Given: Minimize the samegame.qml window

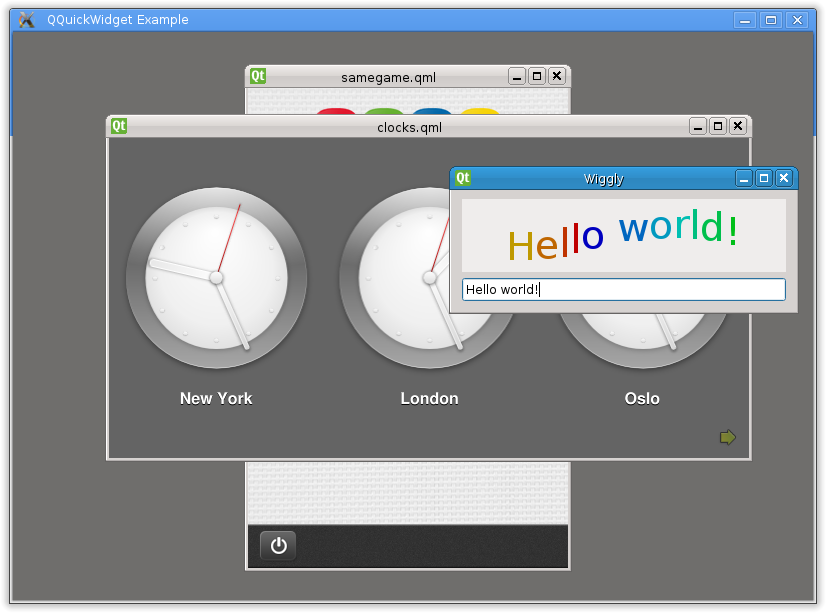Looking at the screenshot, I should coord(517,76).
